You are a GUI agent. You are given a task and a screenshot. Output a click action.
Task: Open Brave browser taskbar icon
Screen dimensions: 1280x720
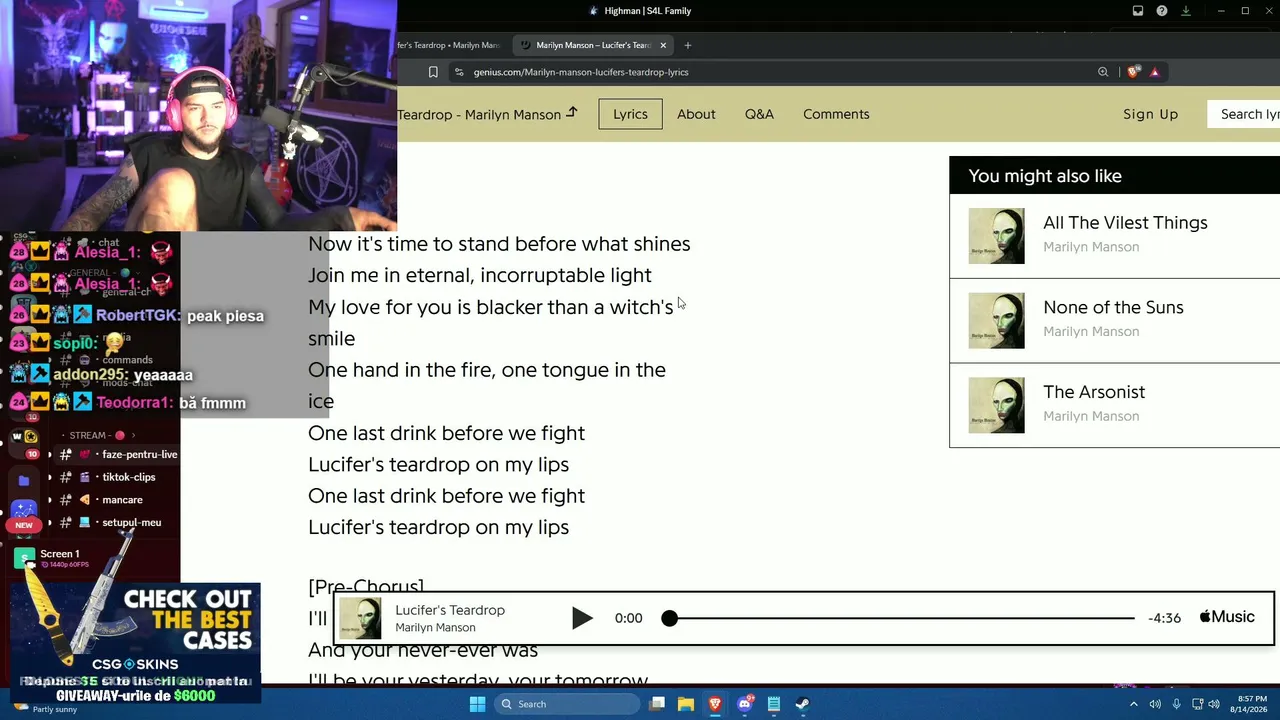coord(715,704)
